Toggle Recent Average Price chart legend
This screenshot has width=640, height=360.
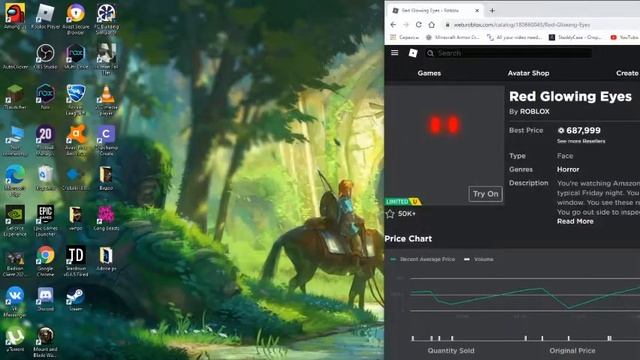click(422, 259)
